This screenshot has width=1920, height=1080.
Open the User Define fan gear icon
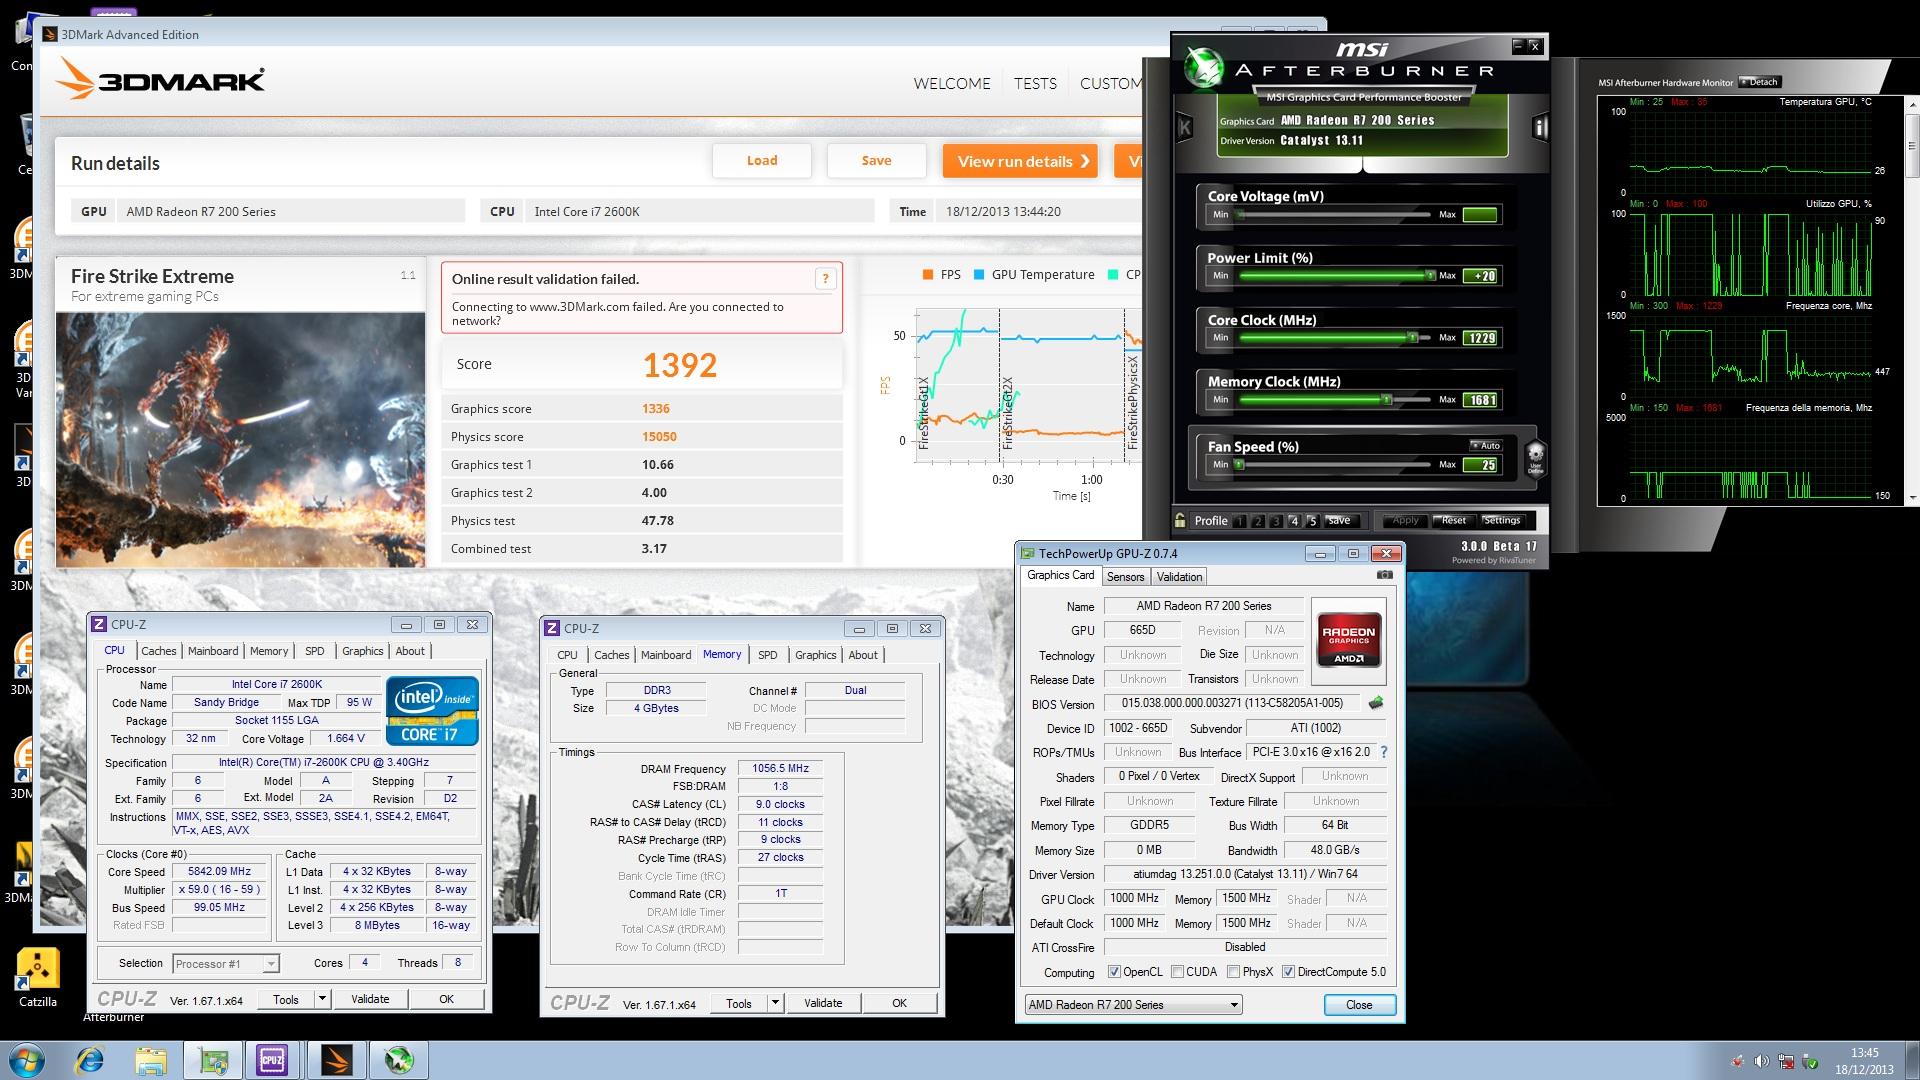1535,458
